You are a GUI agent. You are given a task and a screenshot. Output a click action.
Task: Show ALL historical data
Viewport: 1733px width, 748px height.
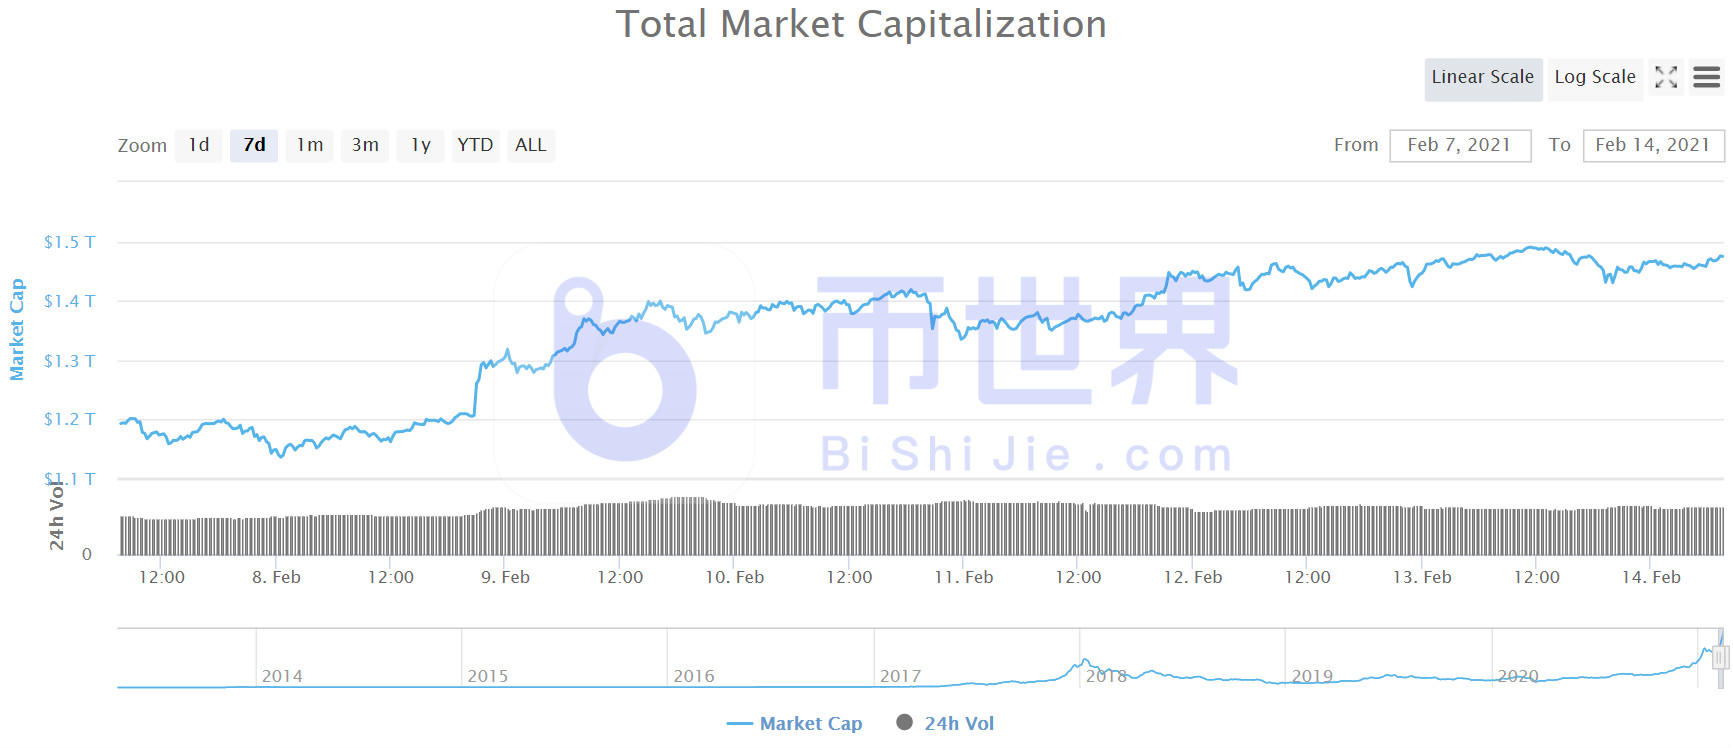tap(531, 145)
